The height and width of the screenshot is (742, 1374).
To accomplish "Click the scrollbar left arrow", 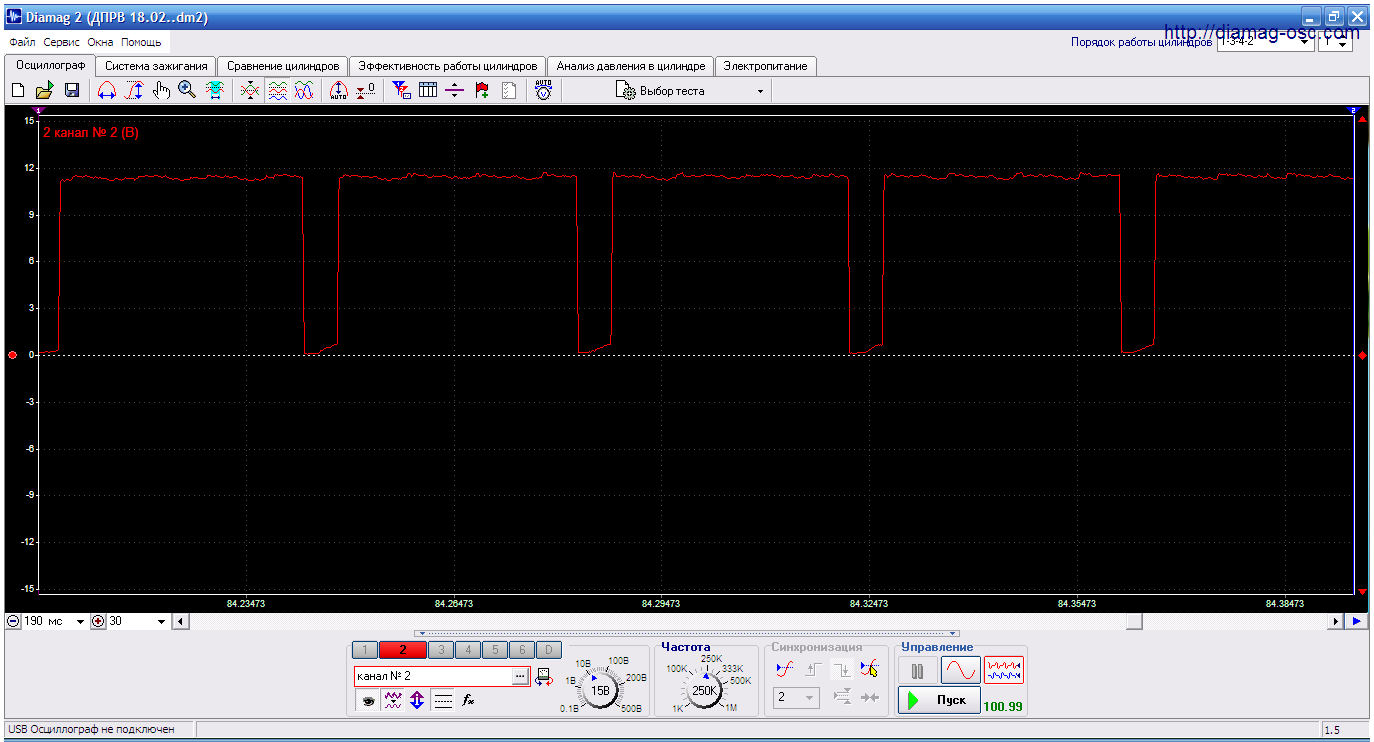I will [x=180, y=621].
